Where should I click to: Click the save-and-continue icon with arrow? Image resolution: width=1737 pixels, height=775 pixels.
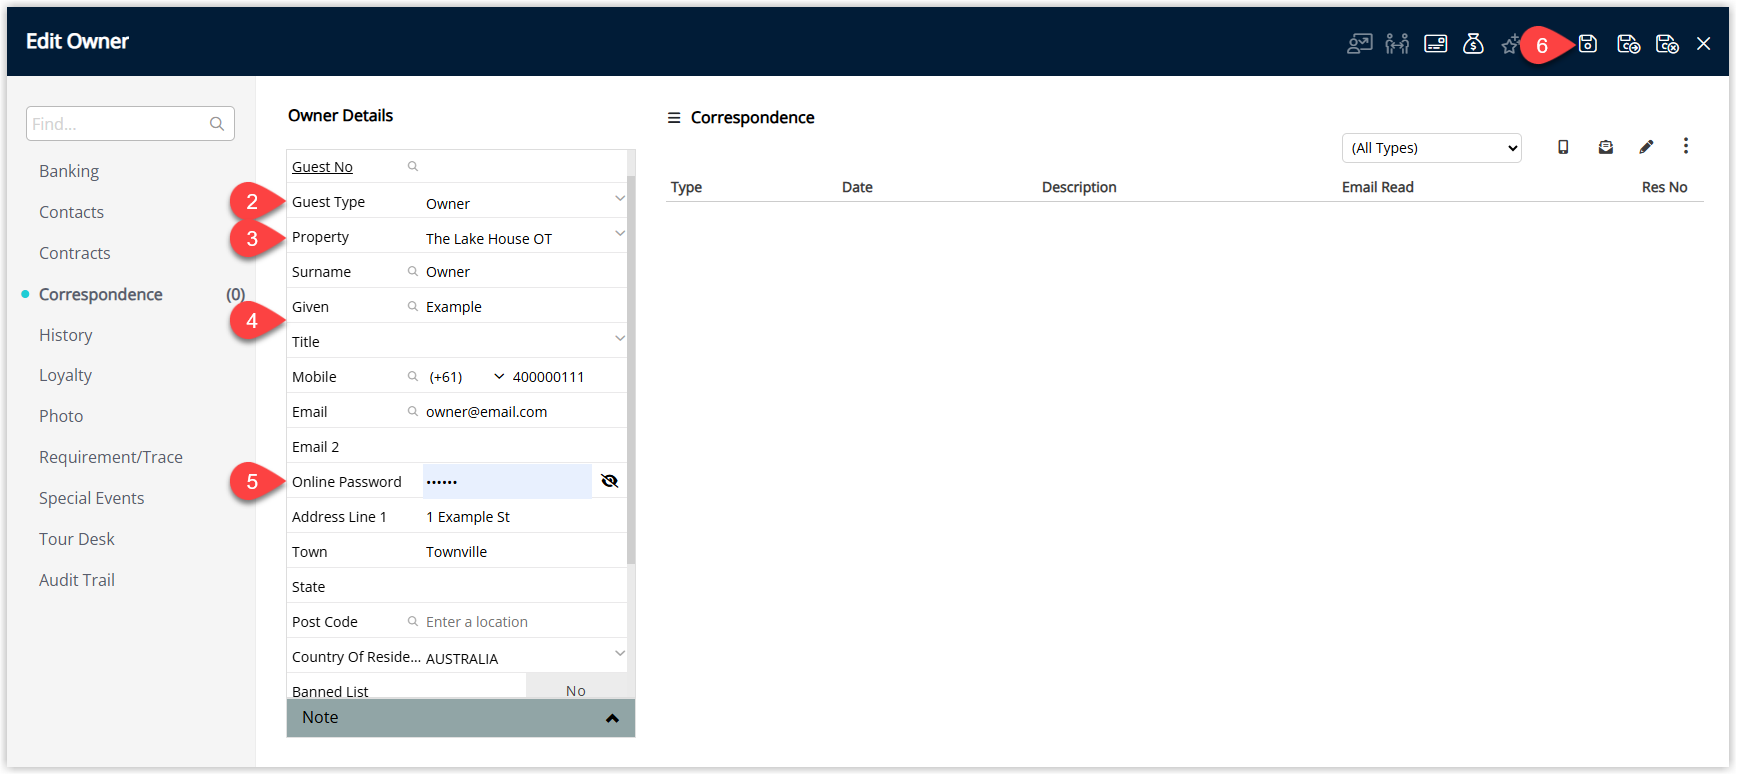click(1628, 44)
